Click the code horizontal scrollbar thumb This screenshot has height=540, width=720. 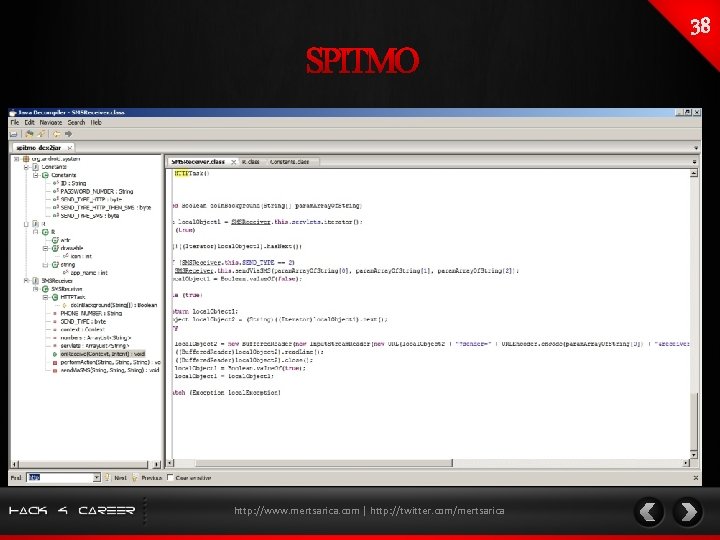(324, 463)
